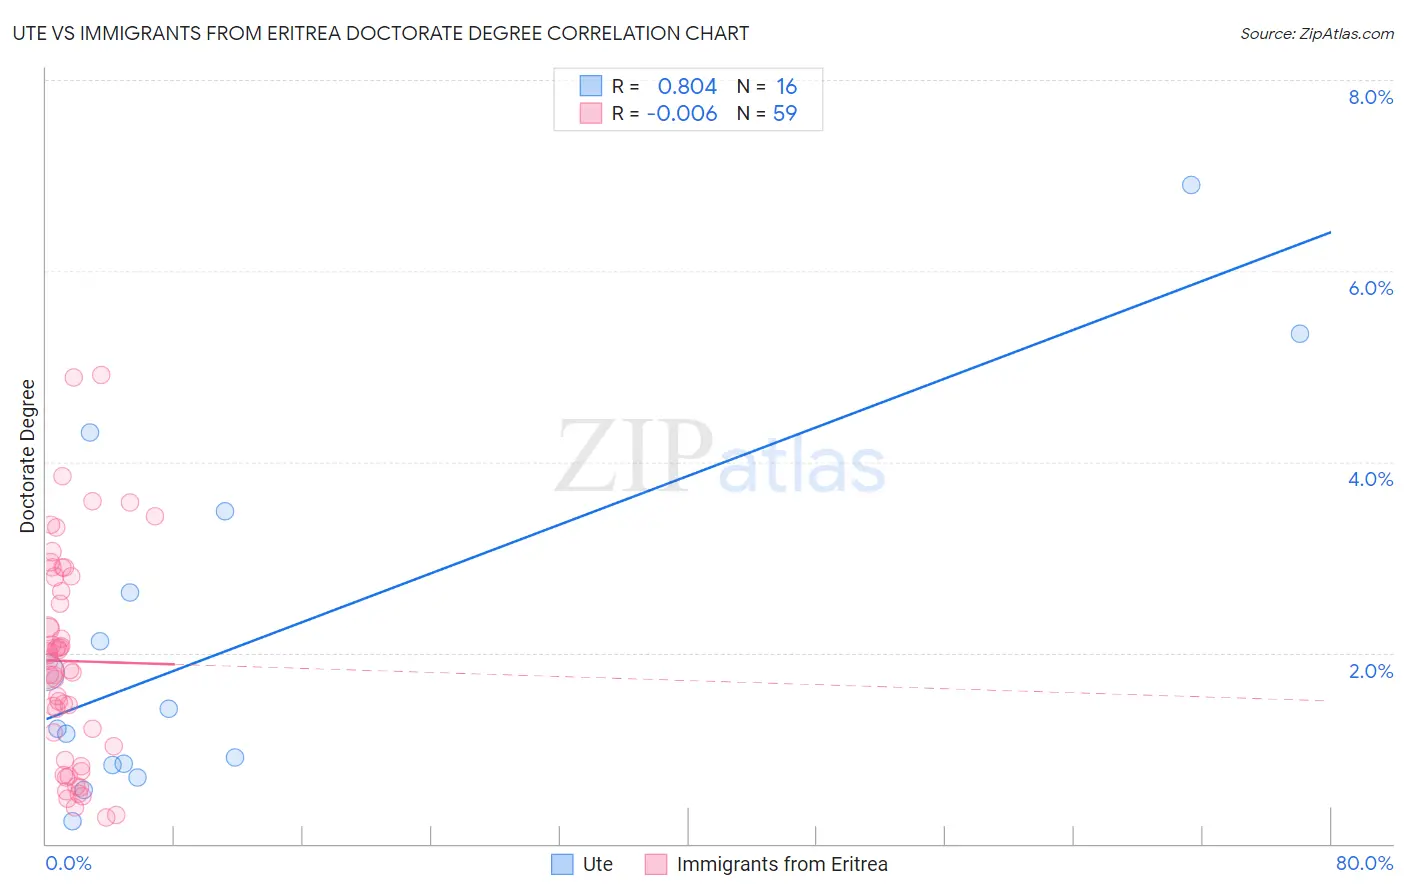Click the 80.0% x-axis label
The width and height of the screenshot is (1406, 892).
(x=1364, y=863)
